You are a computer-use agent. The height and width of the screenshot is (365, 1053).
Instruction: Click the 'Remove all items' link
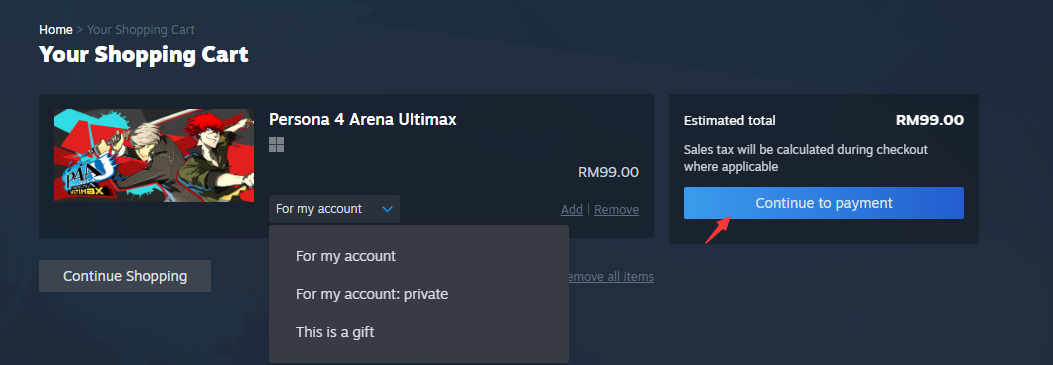click(609, 276)
